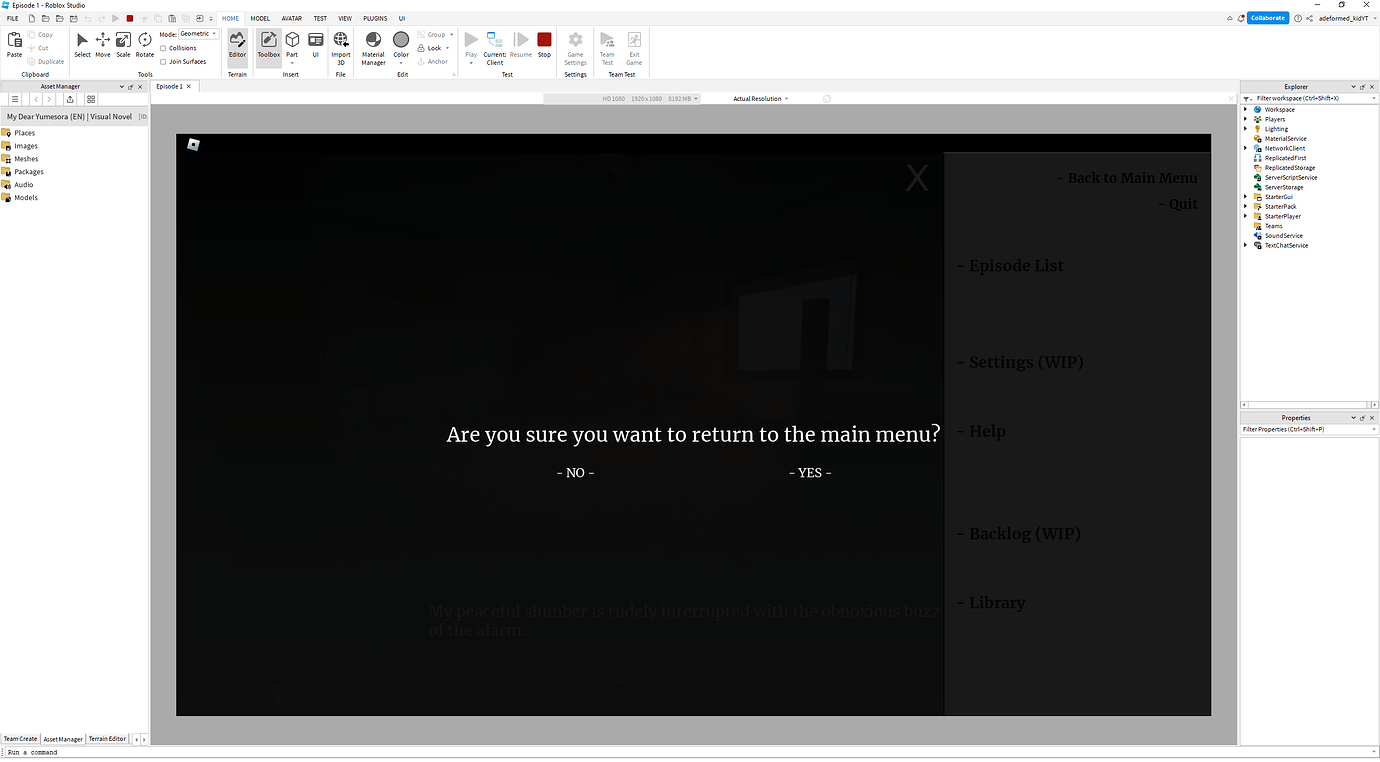Open the FILE menu
1380x762 pixels.
click(12, 17)
